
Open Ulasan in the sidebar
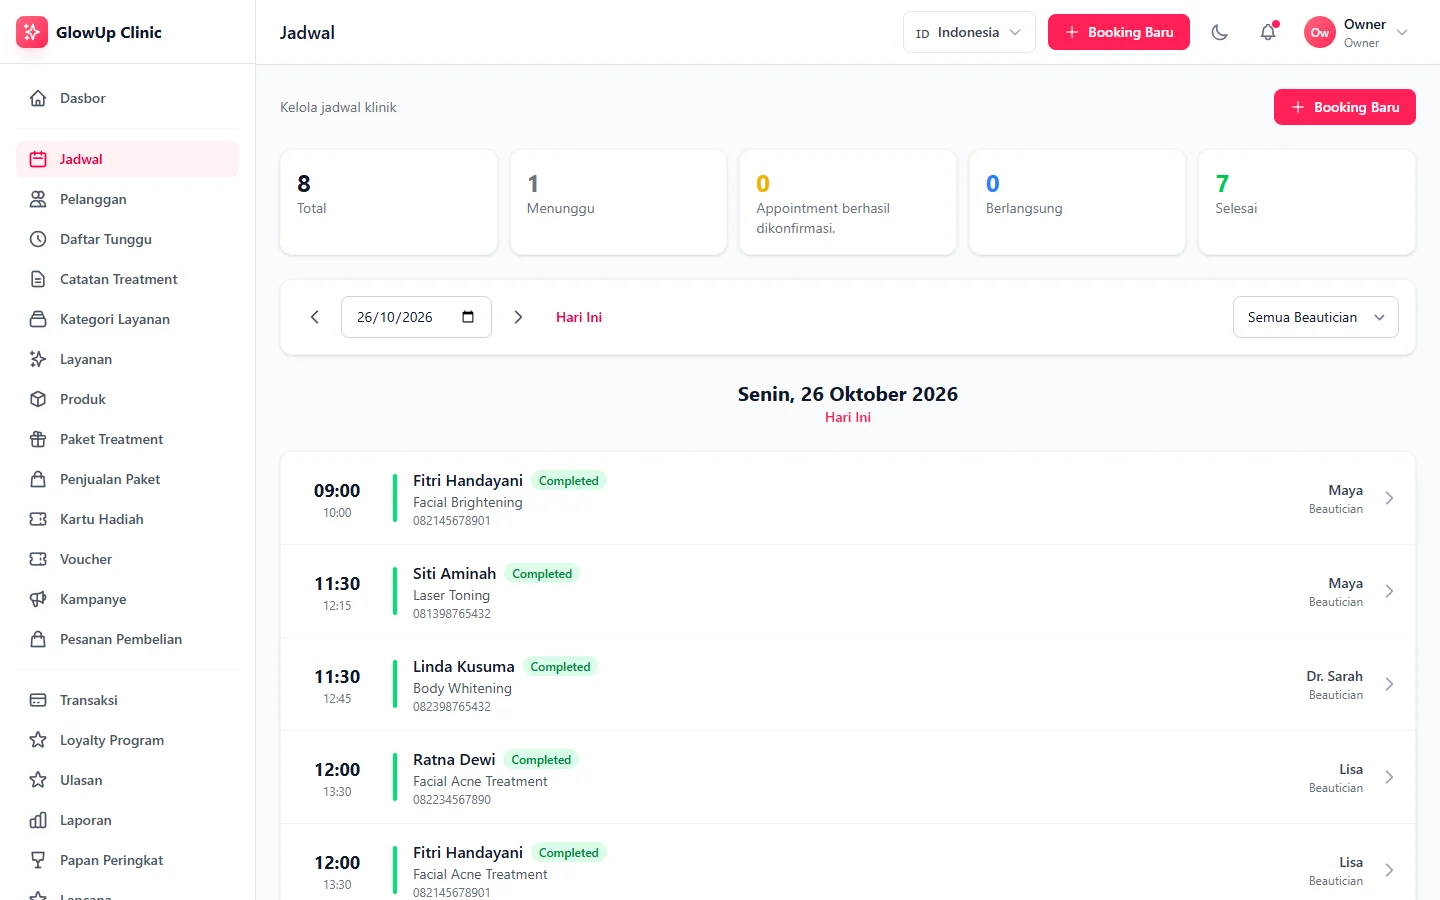[x=128, y=780]
